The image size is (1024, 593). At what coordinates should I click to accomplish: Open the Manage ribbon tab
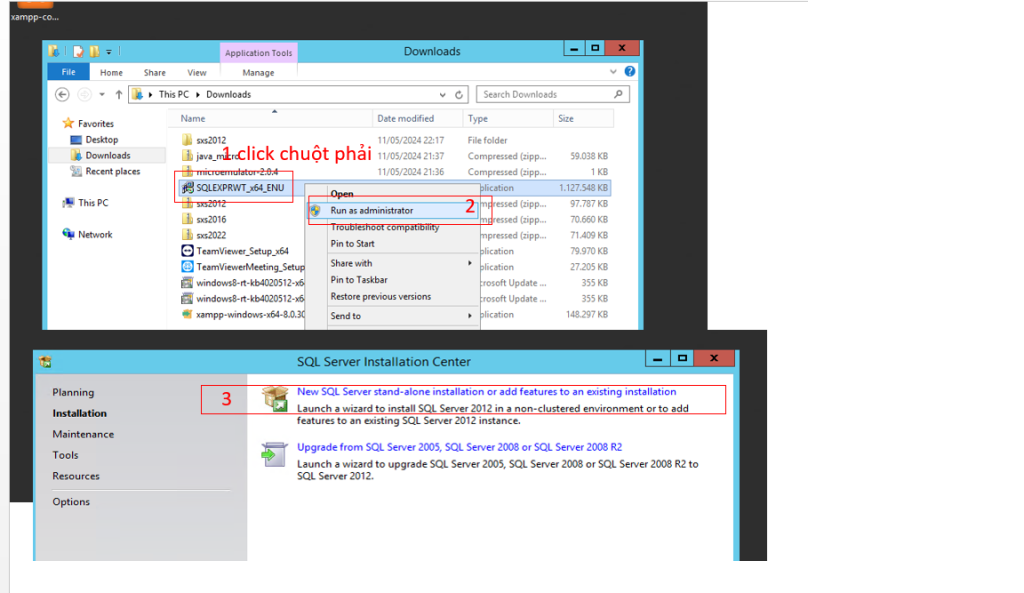pyautogui.click(x=258, y=72)
